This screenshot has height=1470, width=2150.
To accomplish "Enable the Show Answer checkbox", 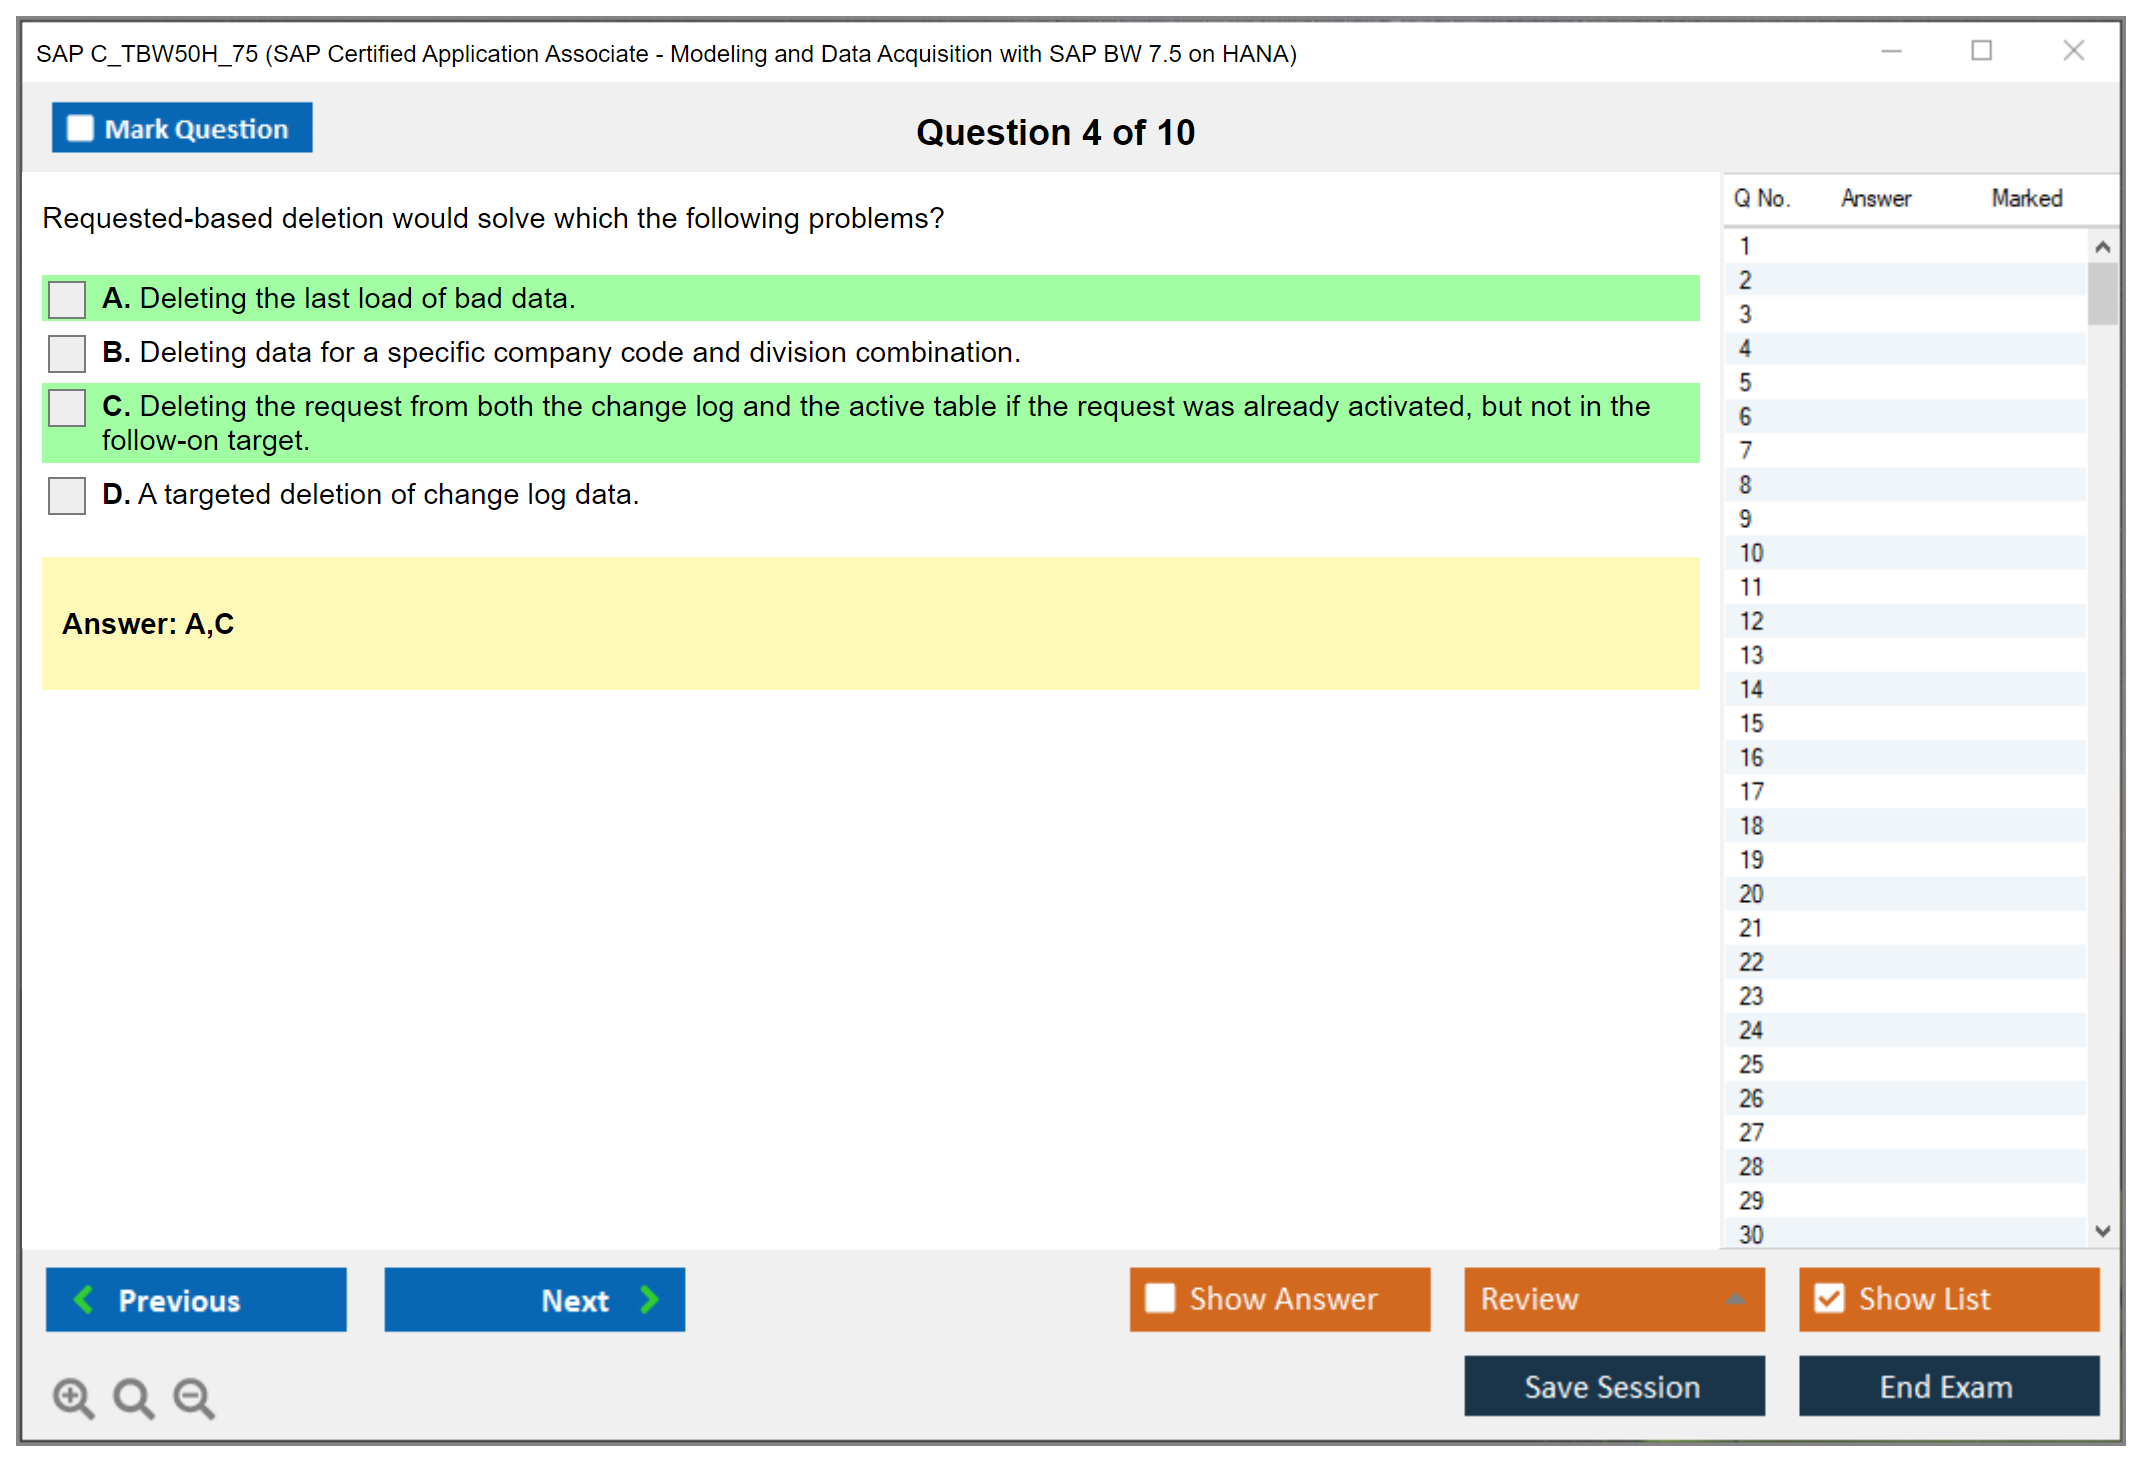I will (1160, 1298).
